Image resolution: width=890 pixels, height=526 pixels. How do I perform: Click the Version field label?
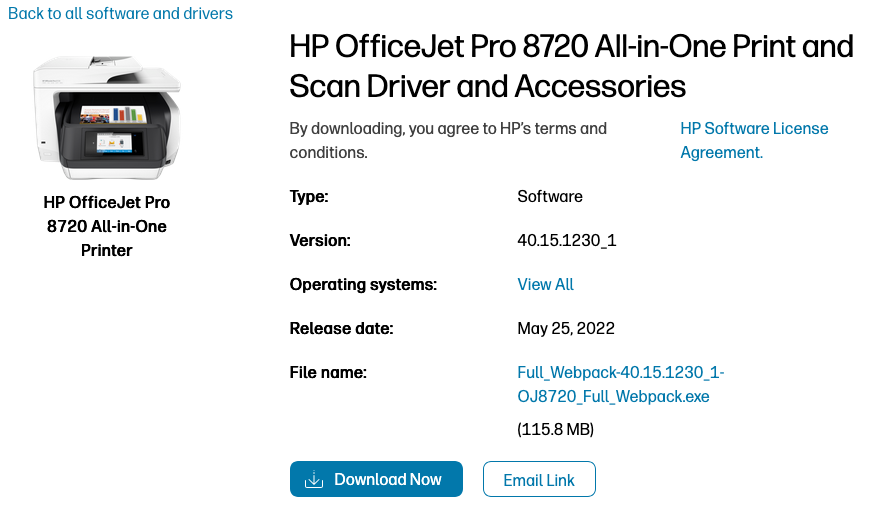coord(320,240)
